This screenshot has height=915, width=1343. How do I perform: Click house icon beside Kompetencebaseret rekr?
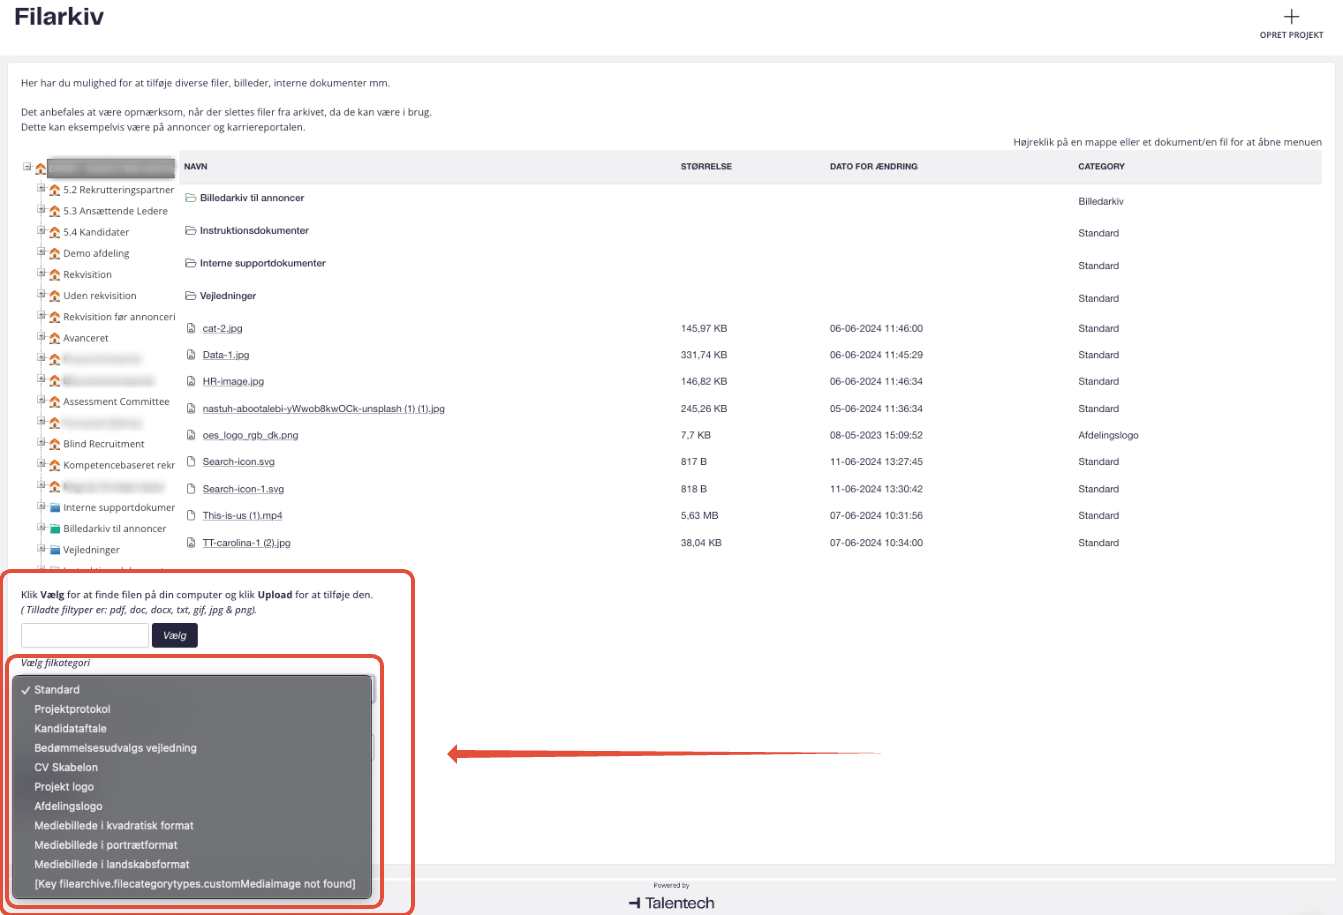[x=55, y=465]
